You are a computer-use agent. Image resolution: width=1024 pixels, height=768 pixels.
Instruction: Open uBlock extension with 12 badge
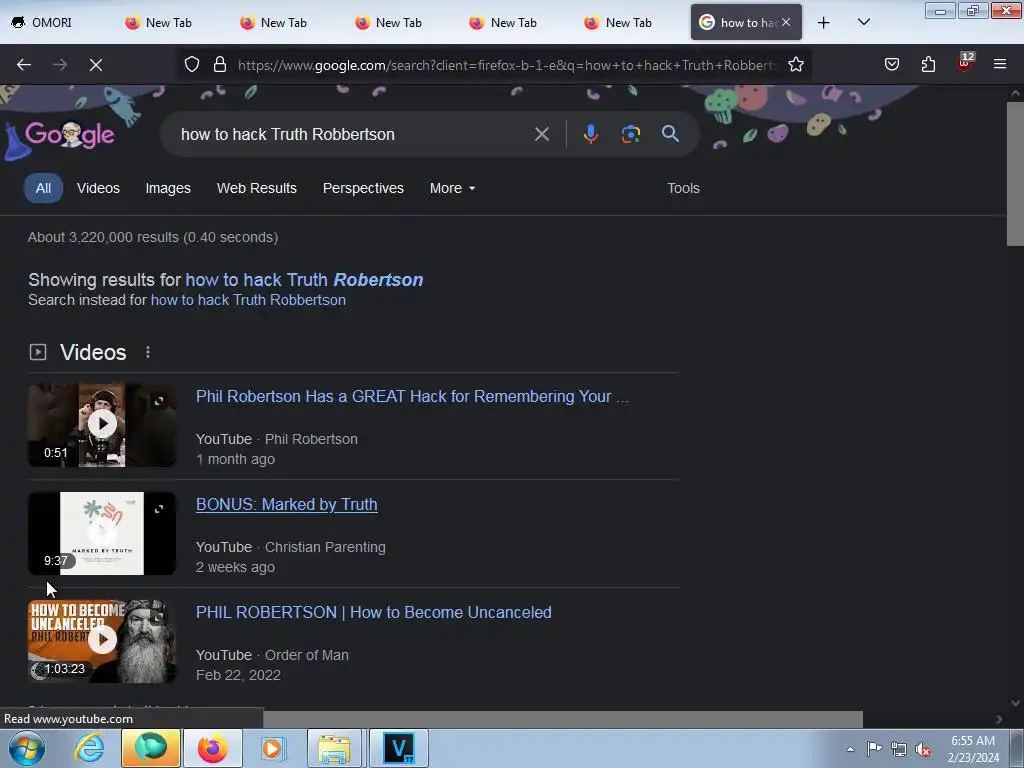tap(965, 63)
